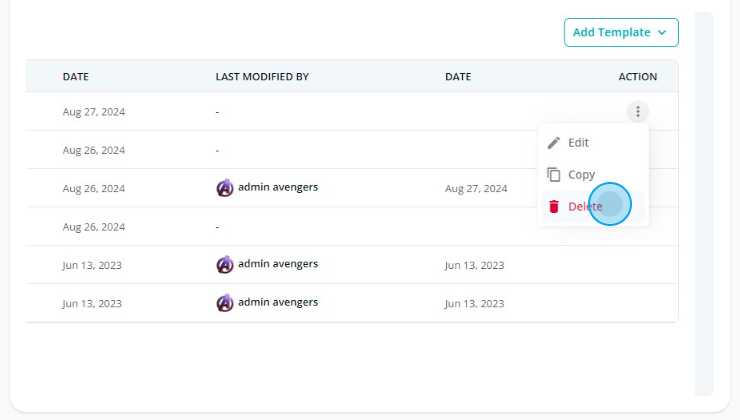Choose Copy from the action menu
The width and height of the screenshot is (740, 420).
coord(581,175)
